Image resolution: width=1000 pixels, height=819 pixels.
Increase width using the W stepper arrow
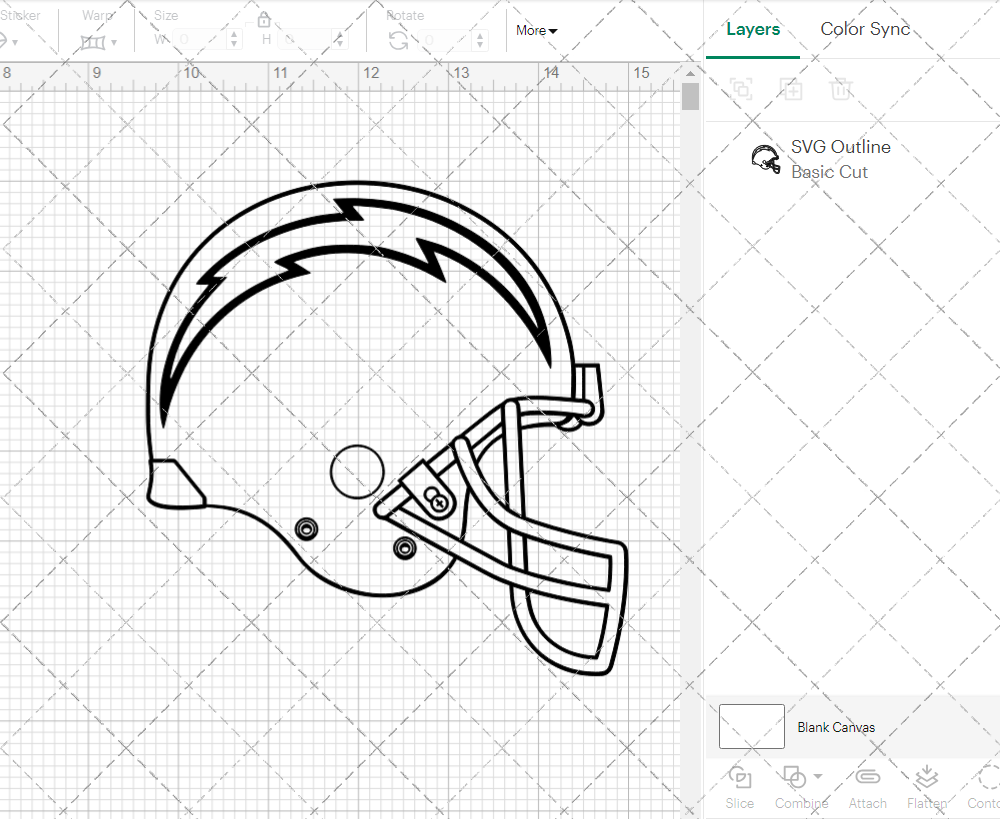(235, 36)
